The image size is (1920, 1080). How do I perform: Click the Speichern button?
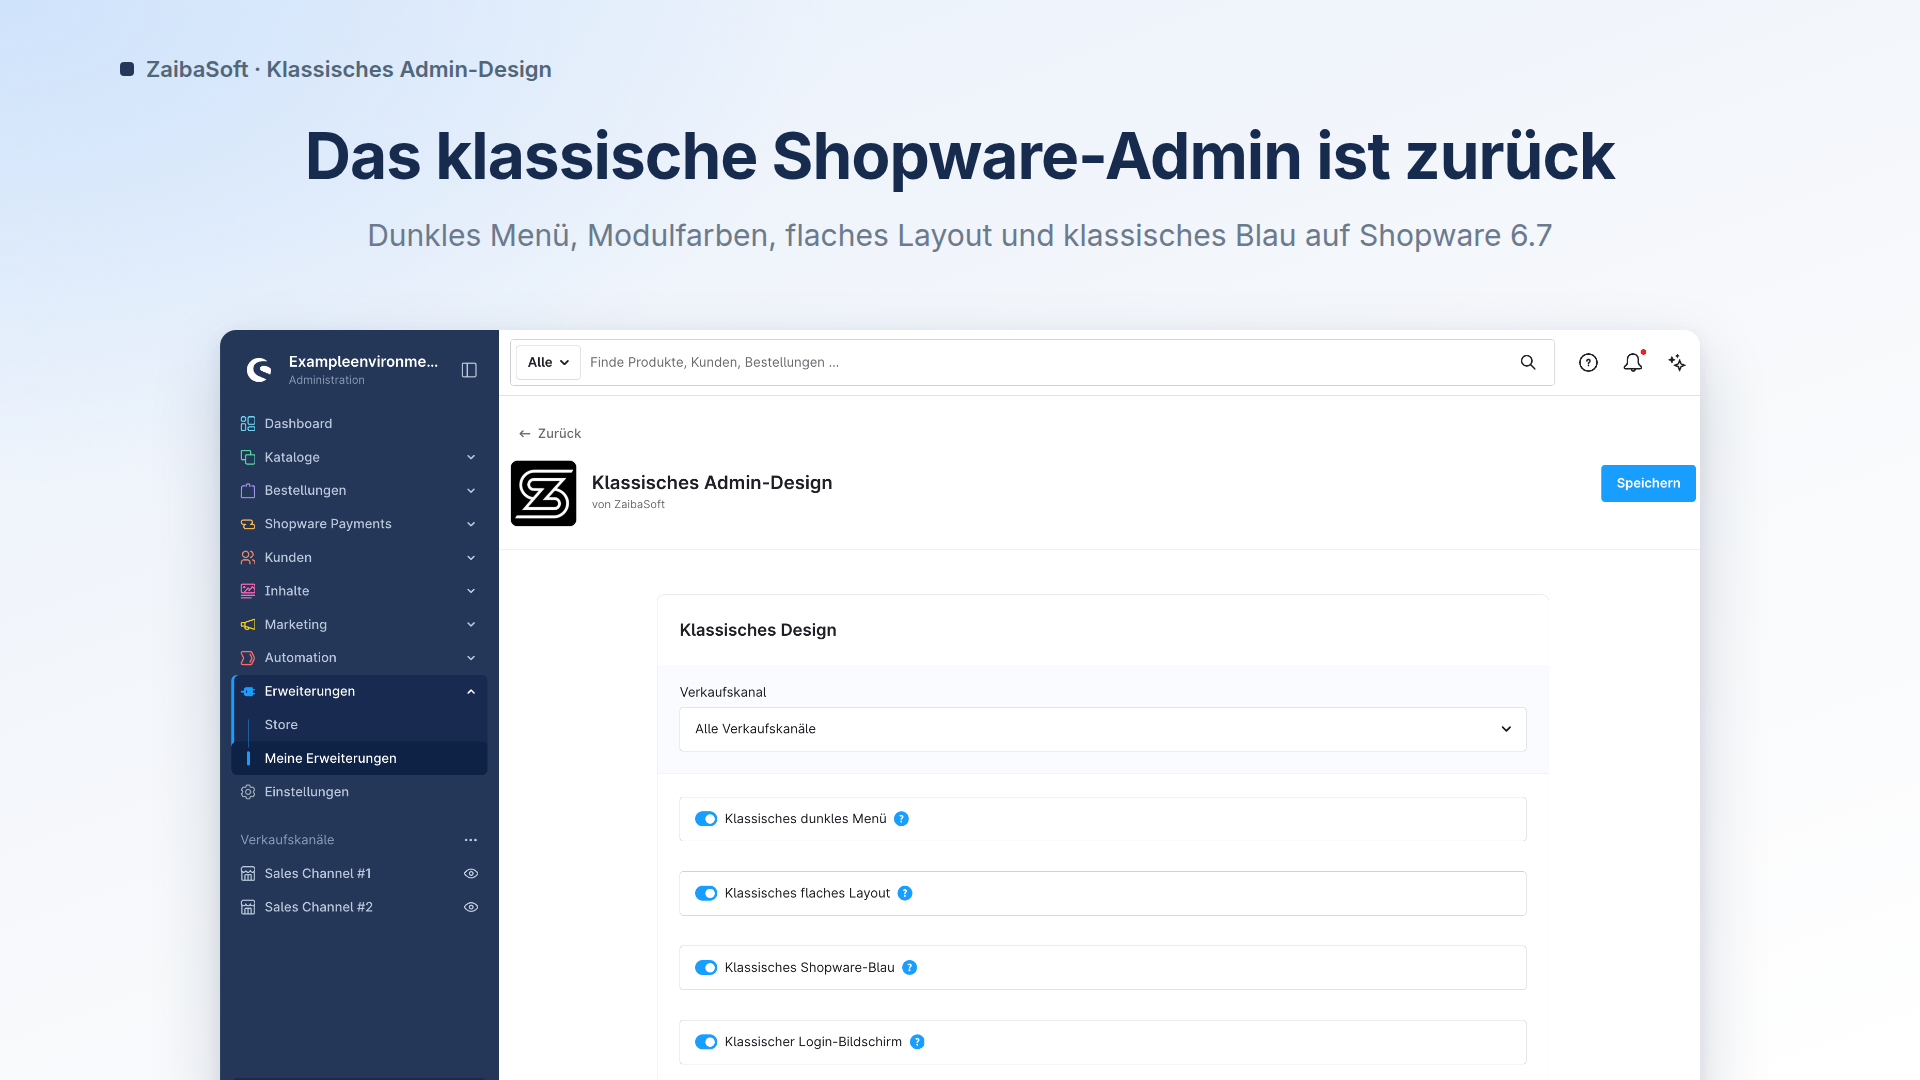[1648, 483]
